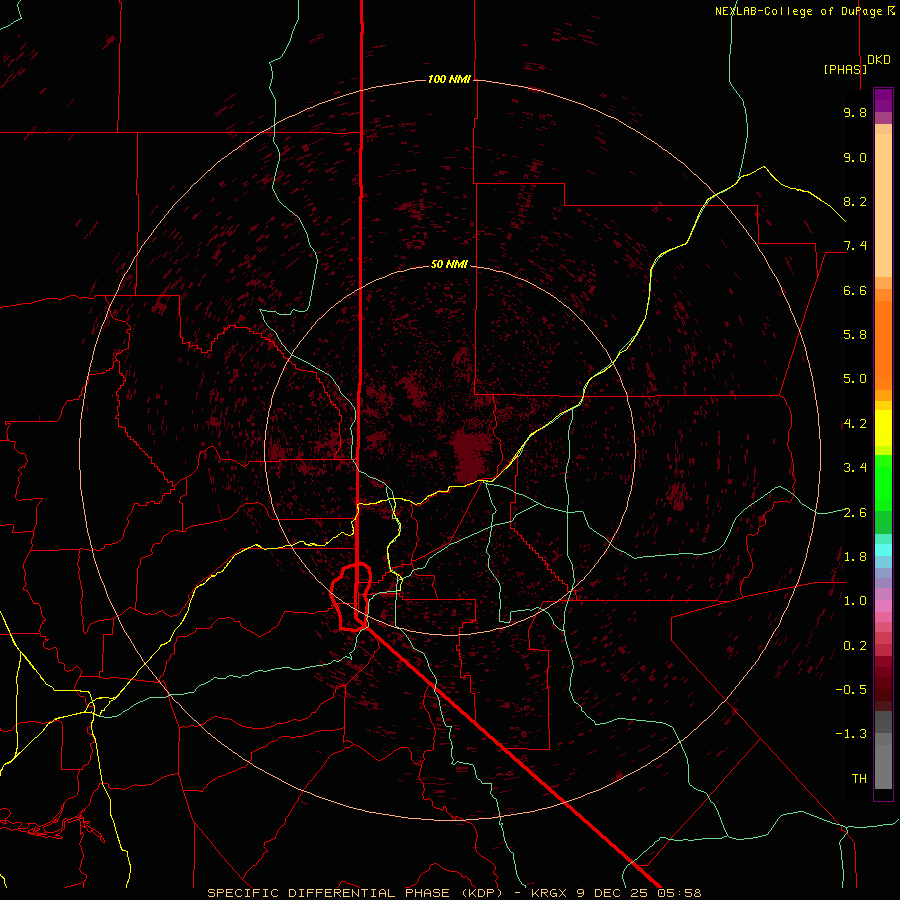Click the 5.0 value on color scale
The image size is (900, 900).
(855, 379)
